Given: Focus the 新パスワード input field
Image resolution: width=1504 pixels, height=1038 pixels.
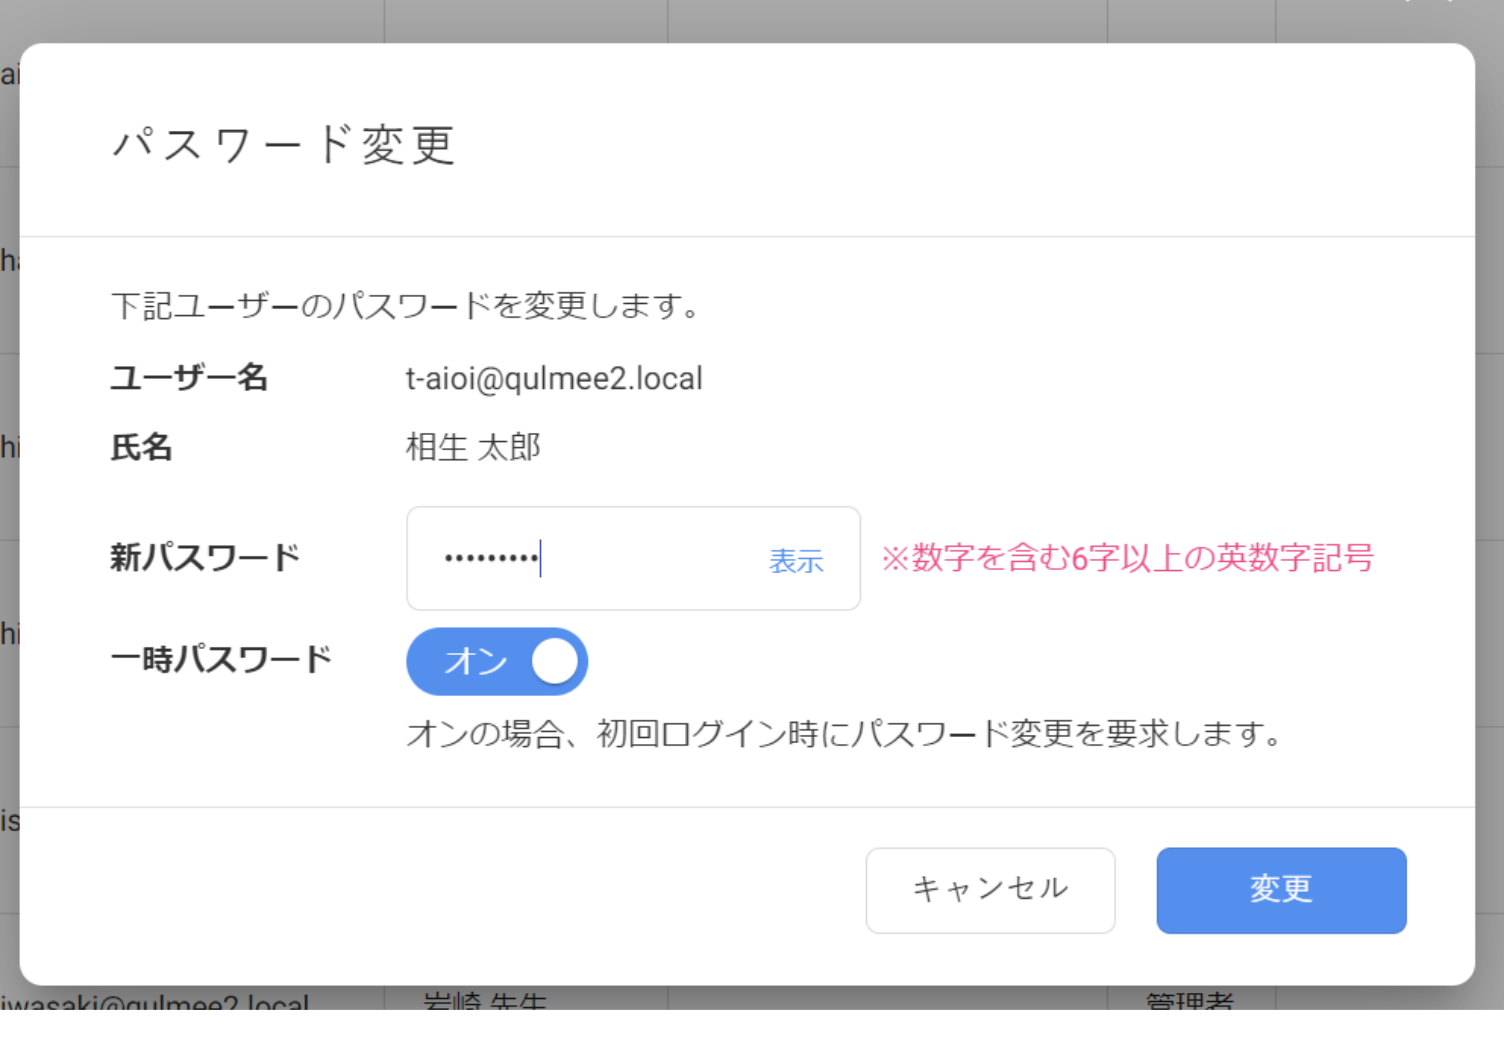Looking at the screenshot, I should pos(633,558).
